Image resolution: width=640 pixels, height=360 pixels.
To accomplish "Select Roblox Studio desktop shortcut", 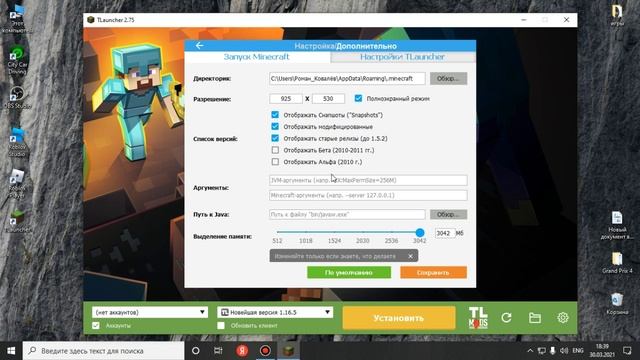I will [x=17, y=142].
